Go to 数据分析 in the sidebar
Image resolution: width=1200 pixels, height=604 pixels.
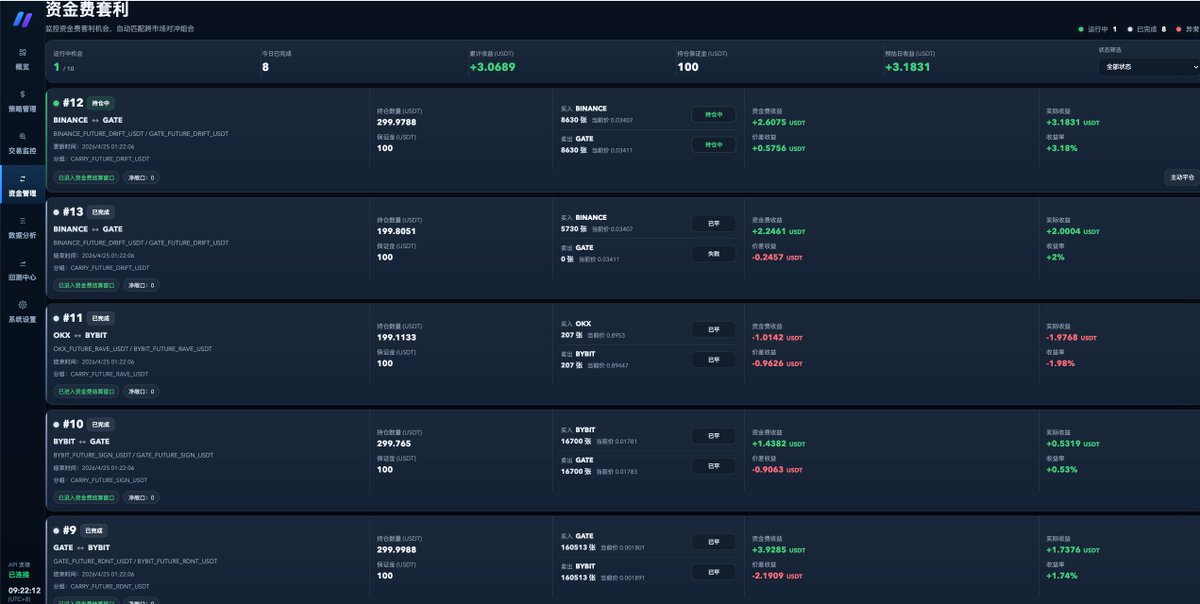pyautogui.click(x=22, y=227)
